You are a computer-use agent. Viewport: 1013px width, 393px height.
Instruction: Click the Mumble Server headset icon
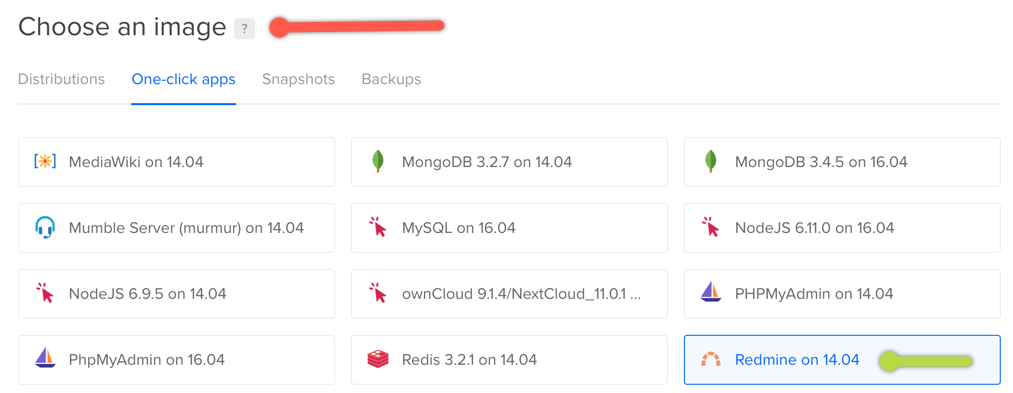click(x=45, y=228)
